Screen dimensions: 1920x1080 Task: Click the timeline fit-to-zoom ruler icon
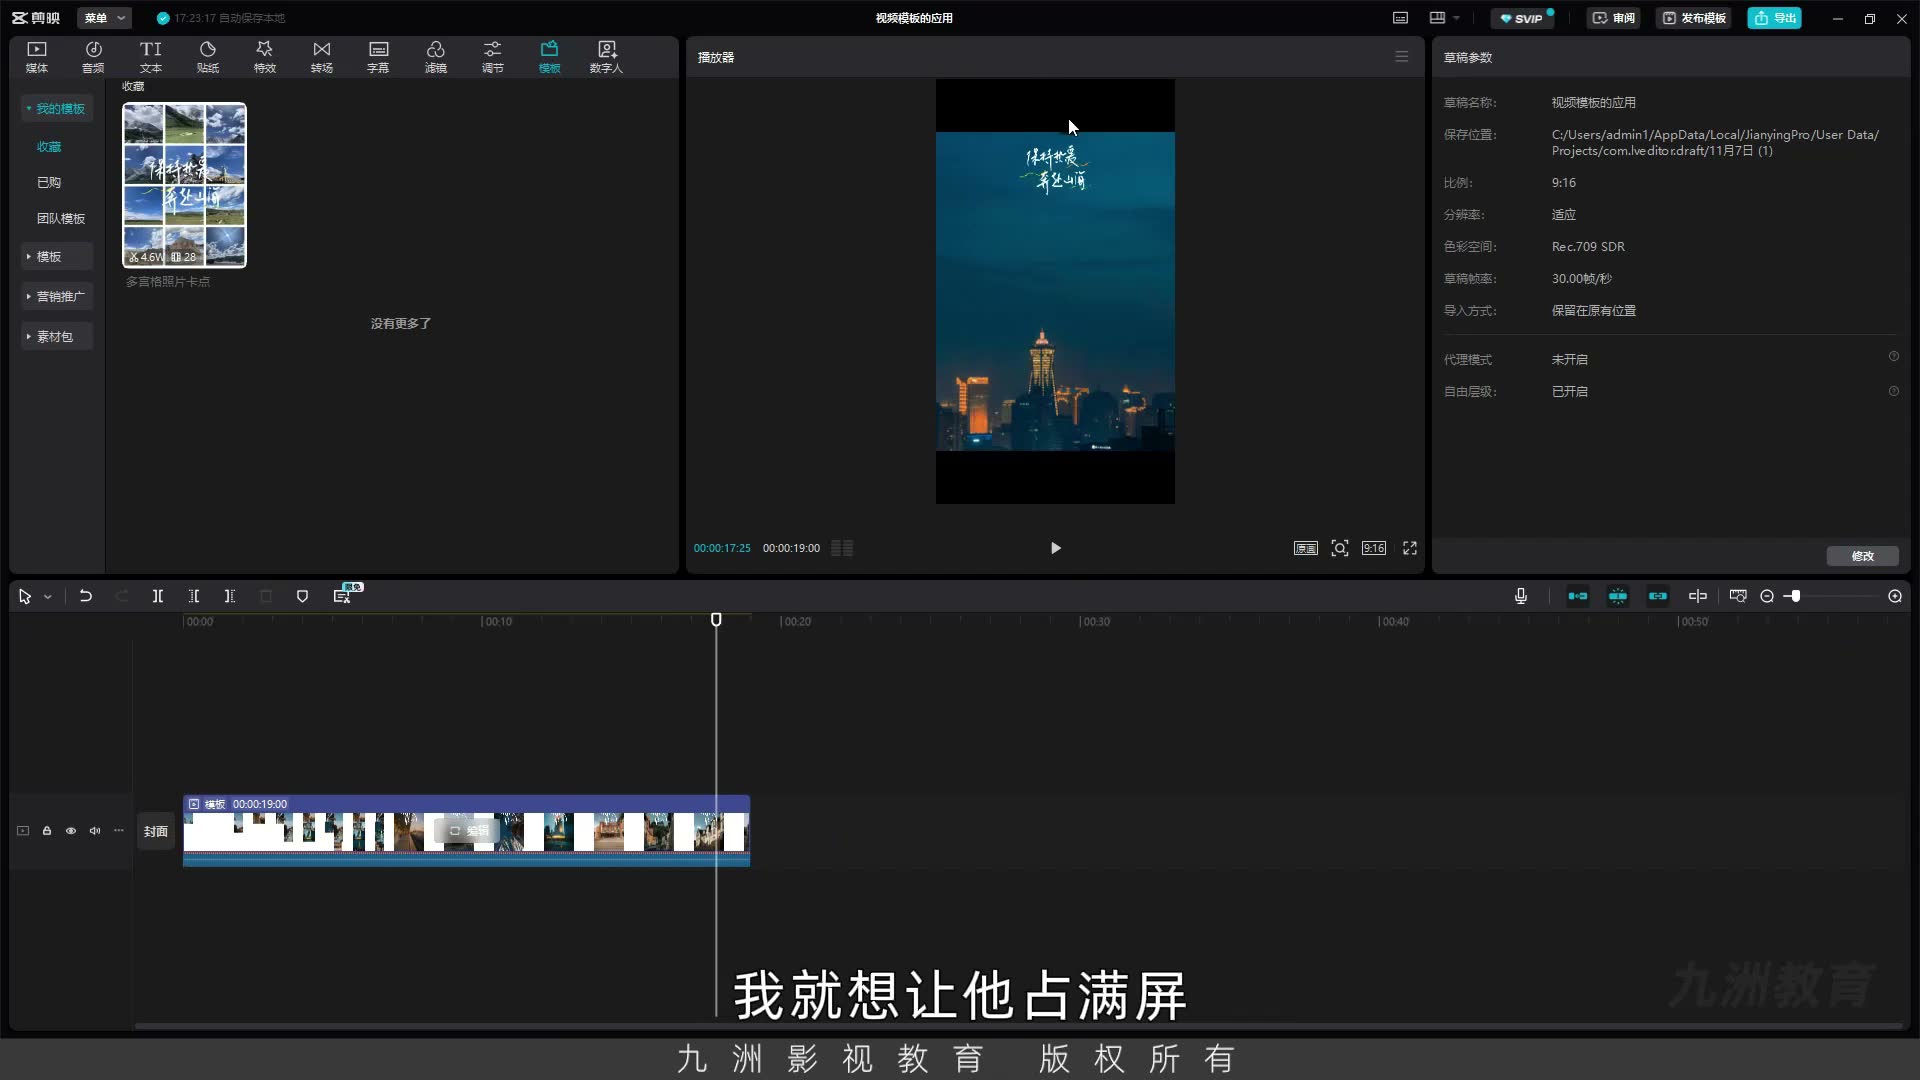pyautogui.click(x=1738, y=596)
